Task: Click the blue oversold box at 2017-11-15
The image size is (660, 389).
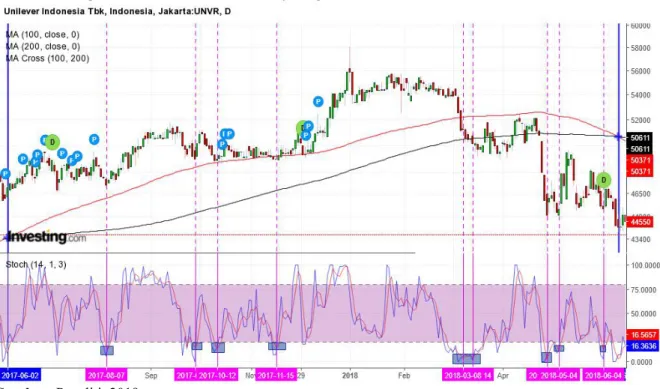Action: (277, 346)
